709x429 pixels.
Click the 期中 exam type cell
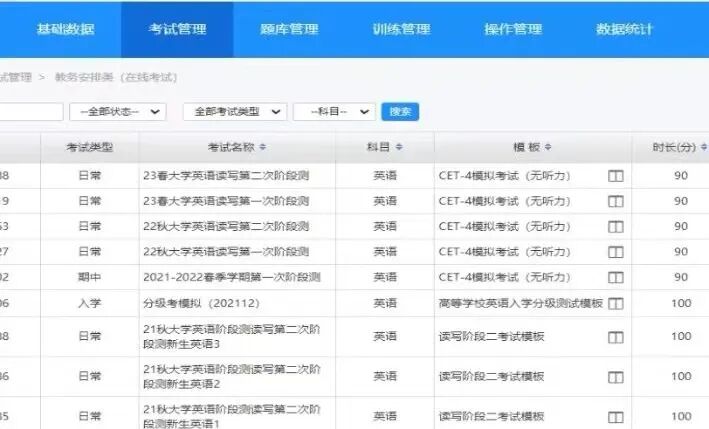90,277
